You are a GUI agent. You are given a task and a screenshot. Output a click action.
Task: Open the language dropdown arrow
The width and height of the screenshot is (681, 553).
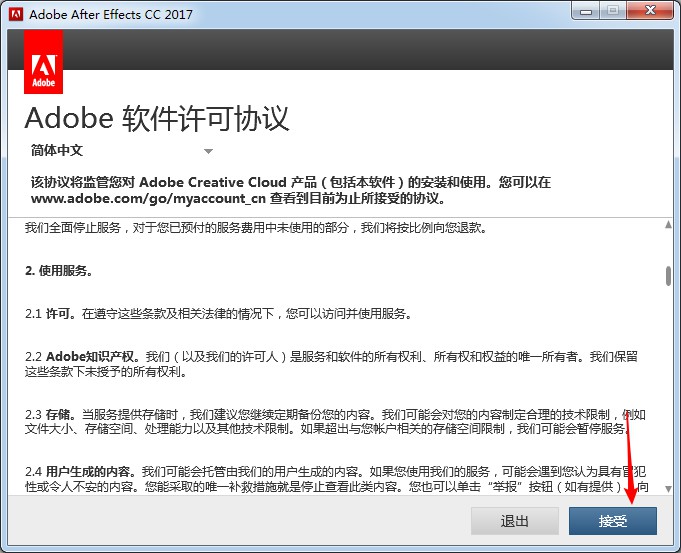point(208,152)
